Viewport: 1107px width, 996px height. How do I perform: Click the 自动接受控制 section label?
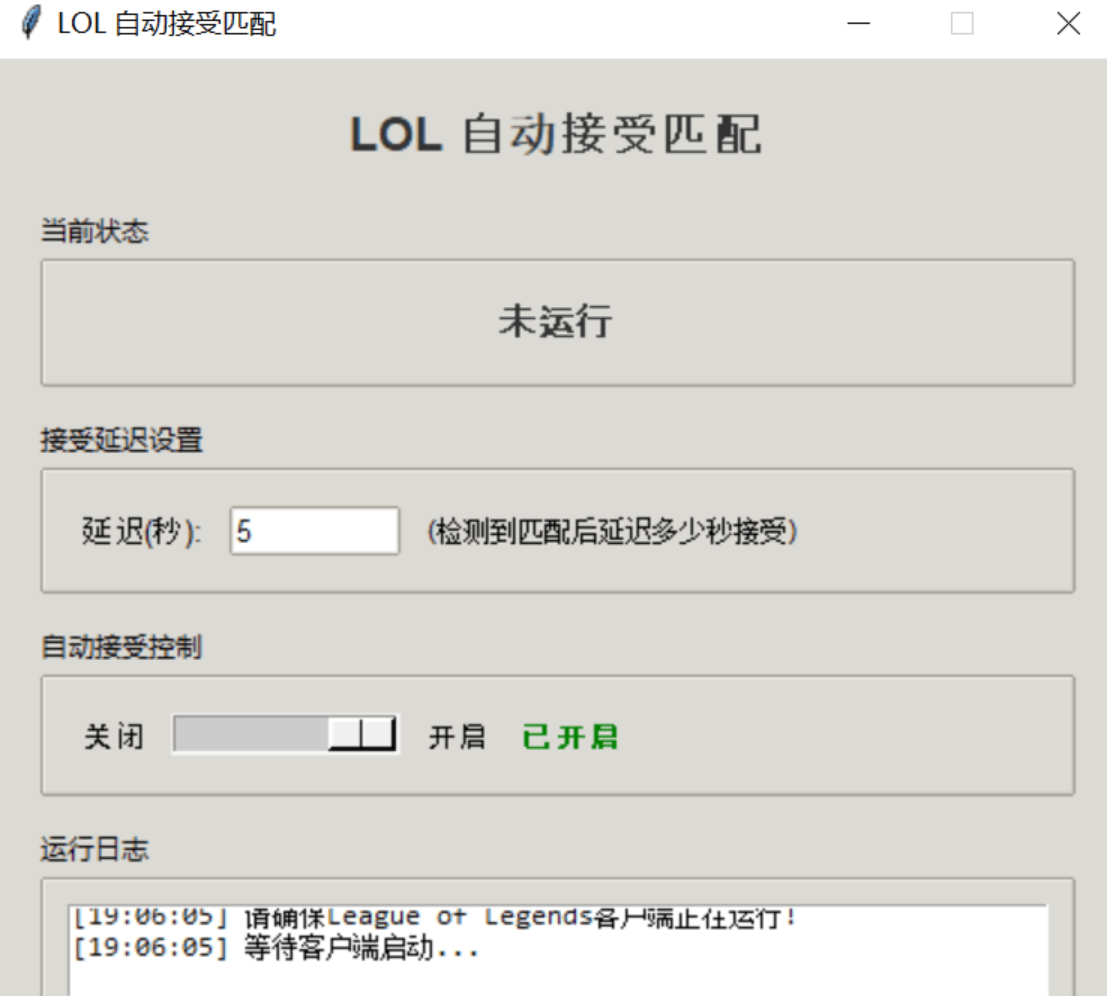[x=121, y=647]
